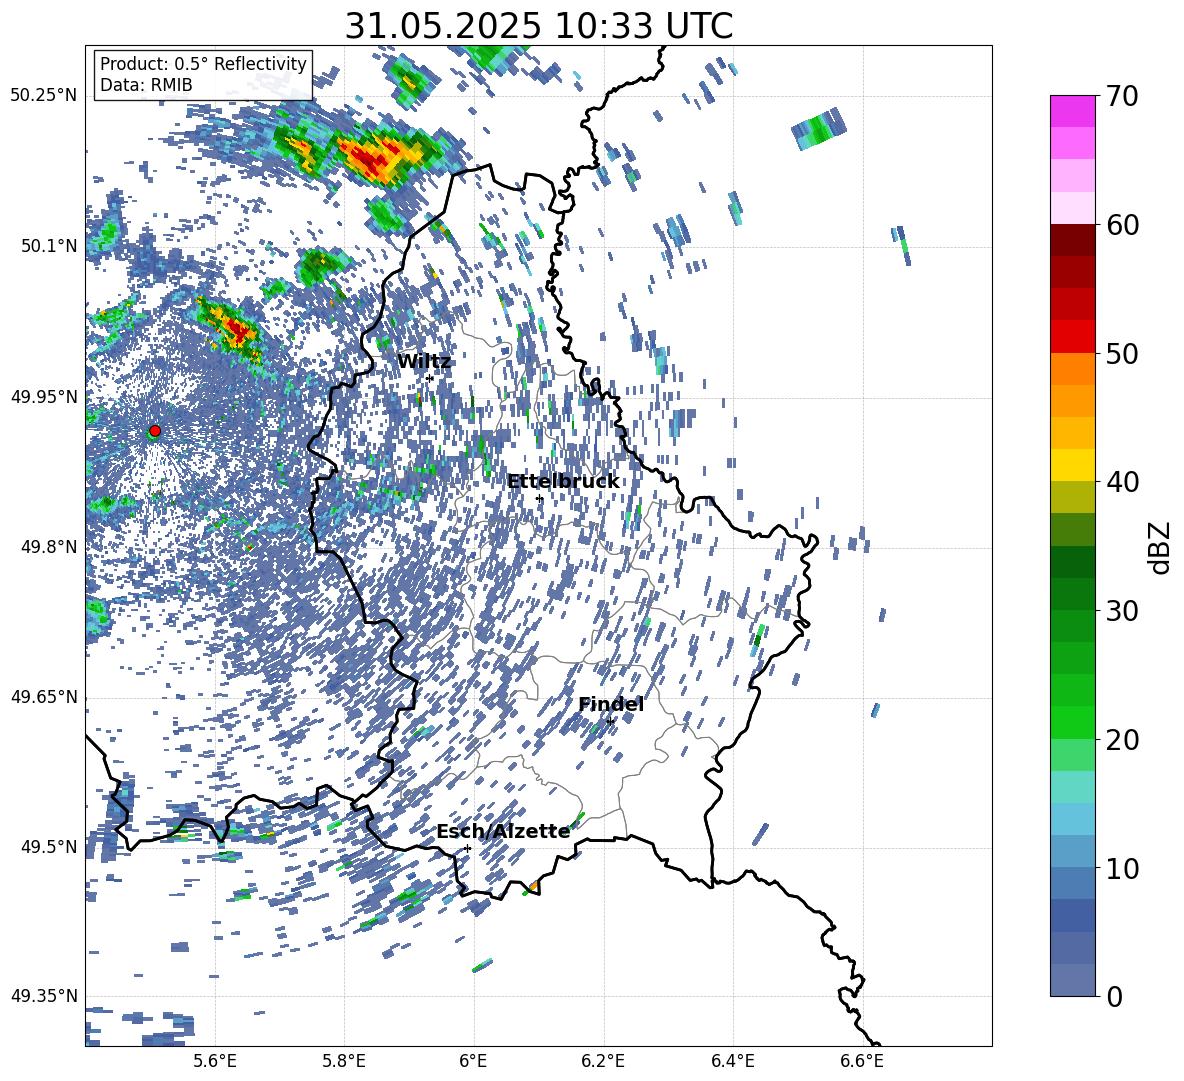This screenshot has height=1081, width=1184.
Task: Click the 49.8°N latitude label
Action: point(49,547)
